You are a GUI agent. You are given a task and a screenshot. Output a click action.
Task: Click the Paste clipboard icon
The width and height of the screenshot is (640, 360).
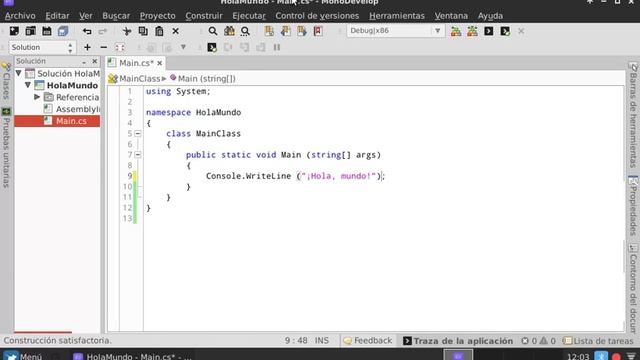pos(159,31)
